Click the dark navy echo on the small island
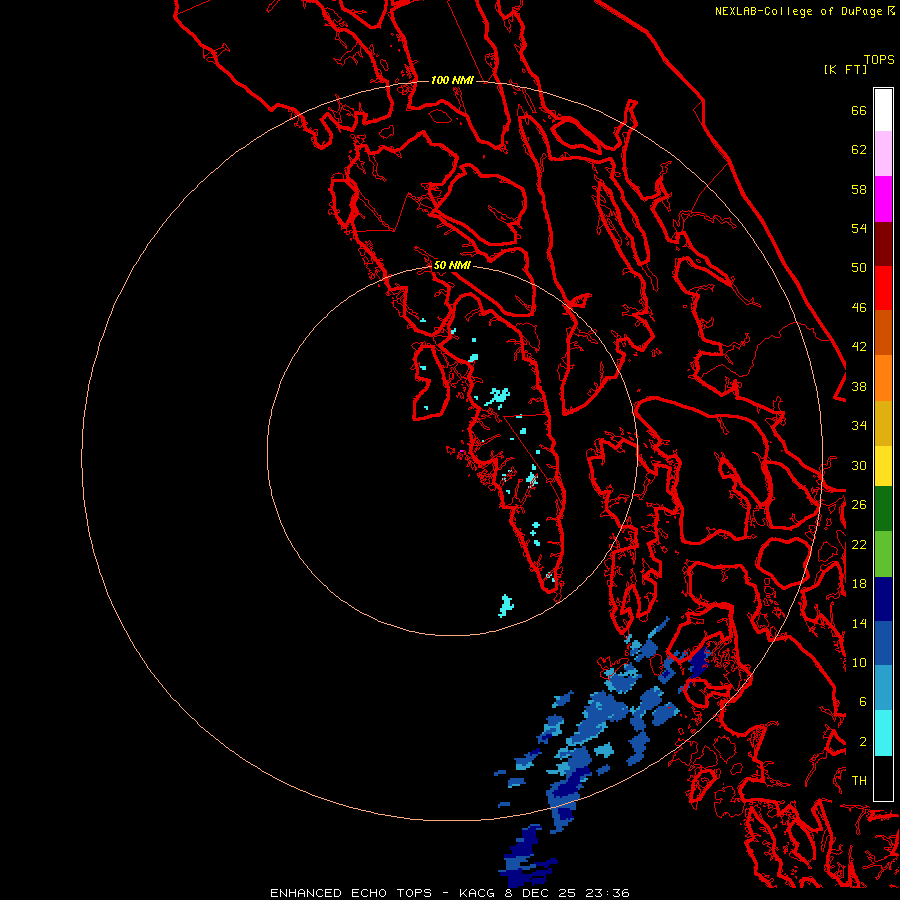900x900 pixels. pos(698,664)
